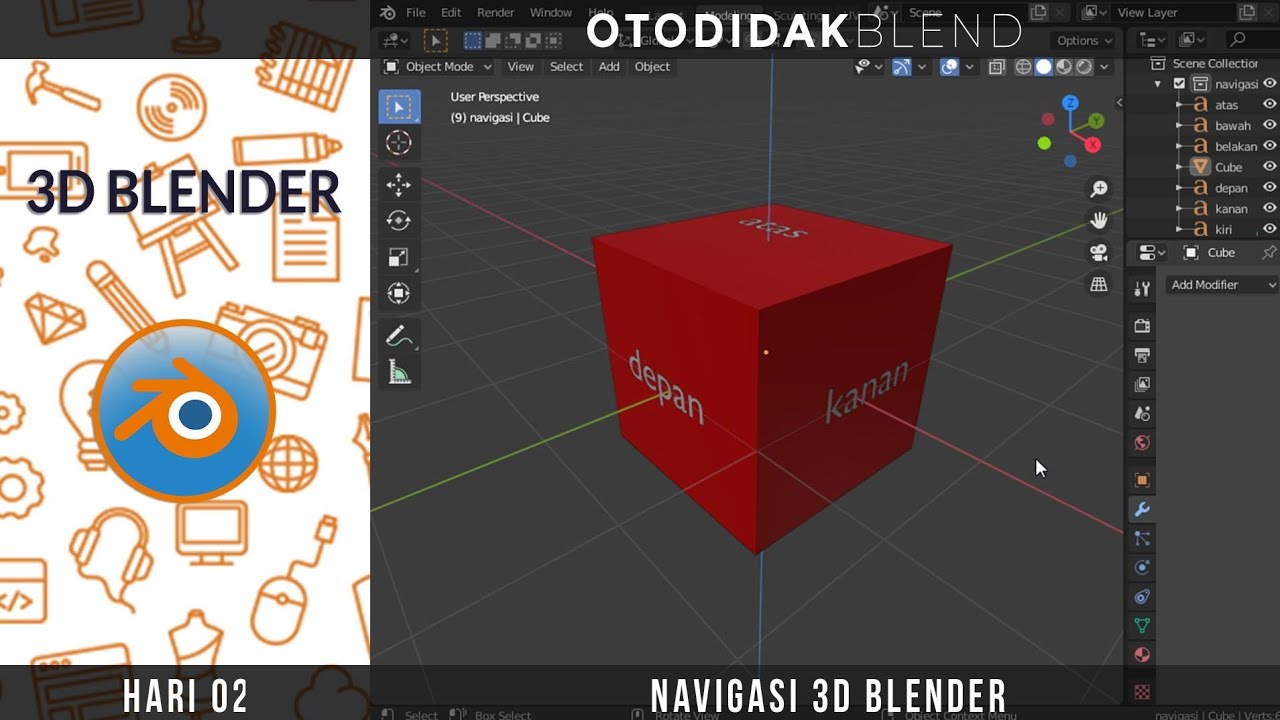
Task: Hide the belakan object via eye
Action: coord(1269,146)
